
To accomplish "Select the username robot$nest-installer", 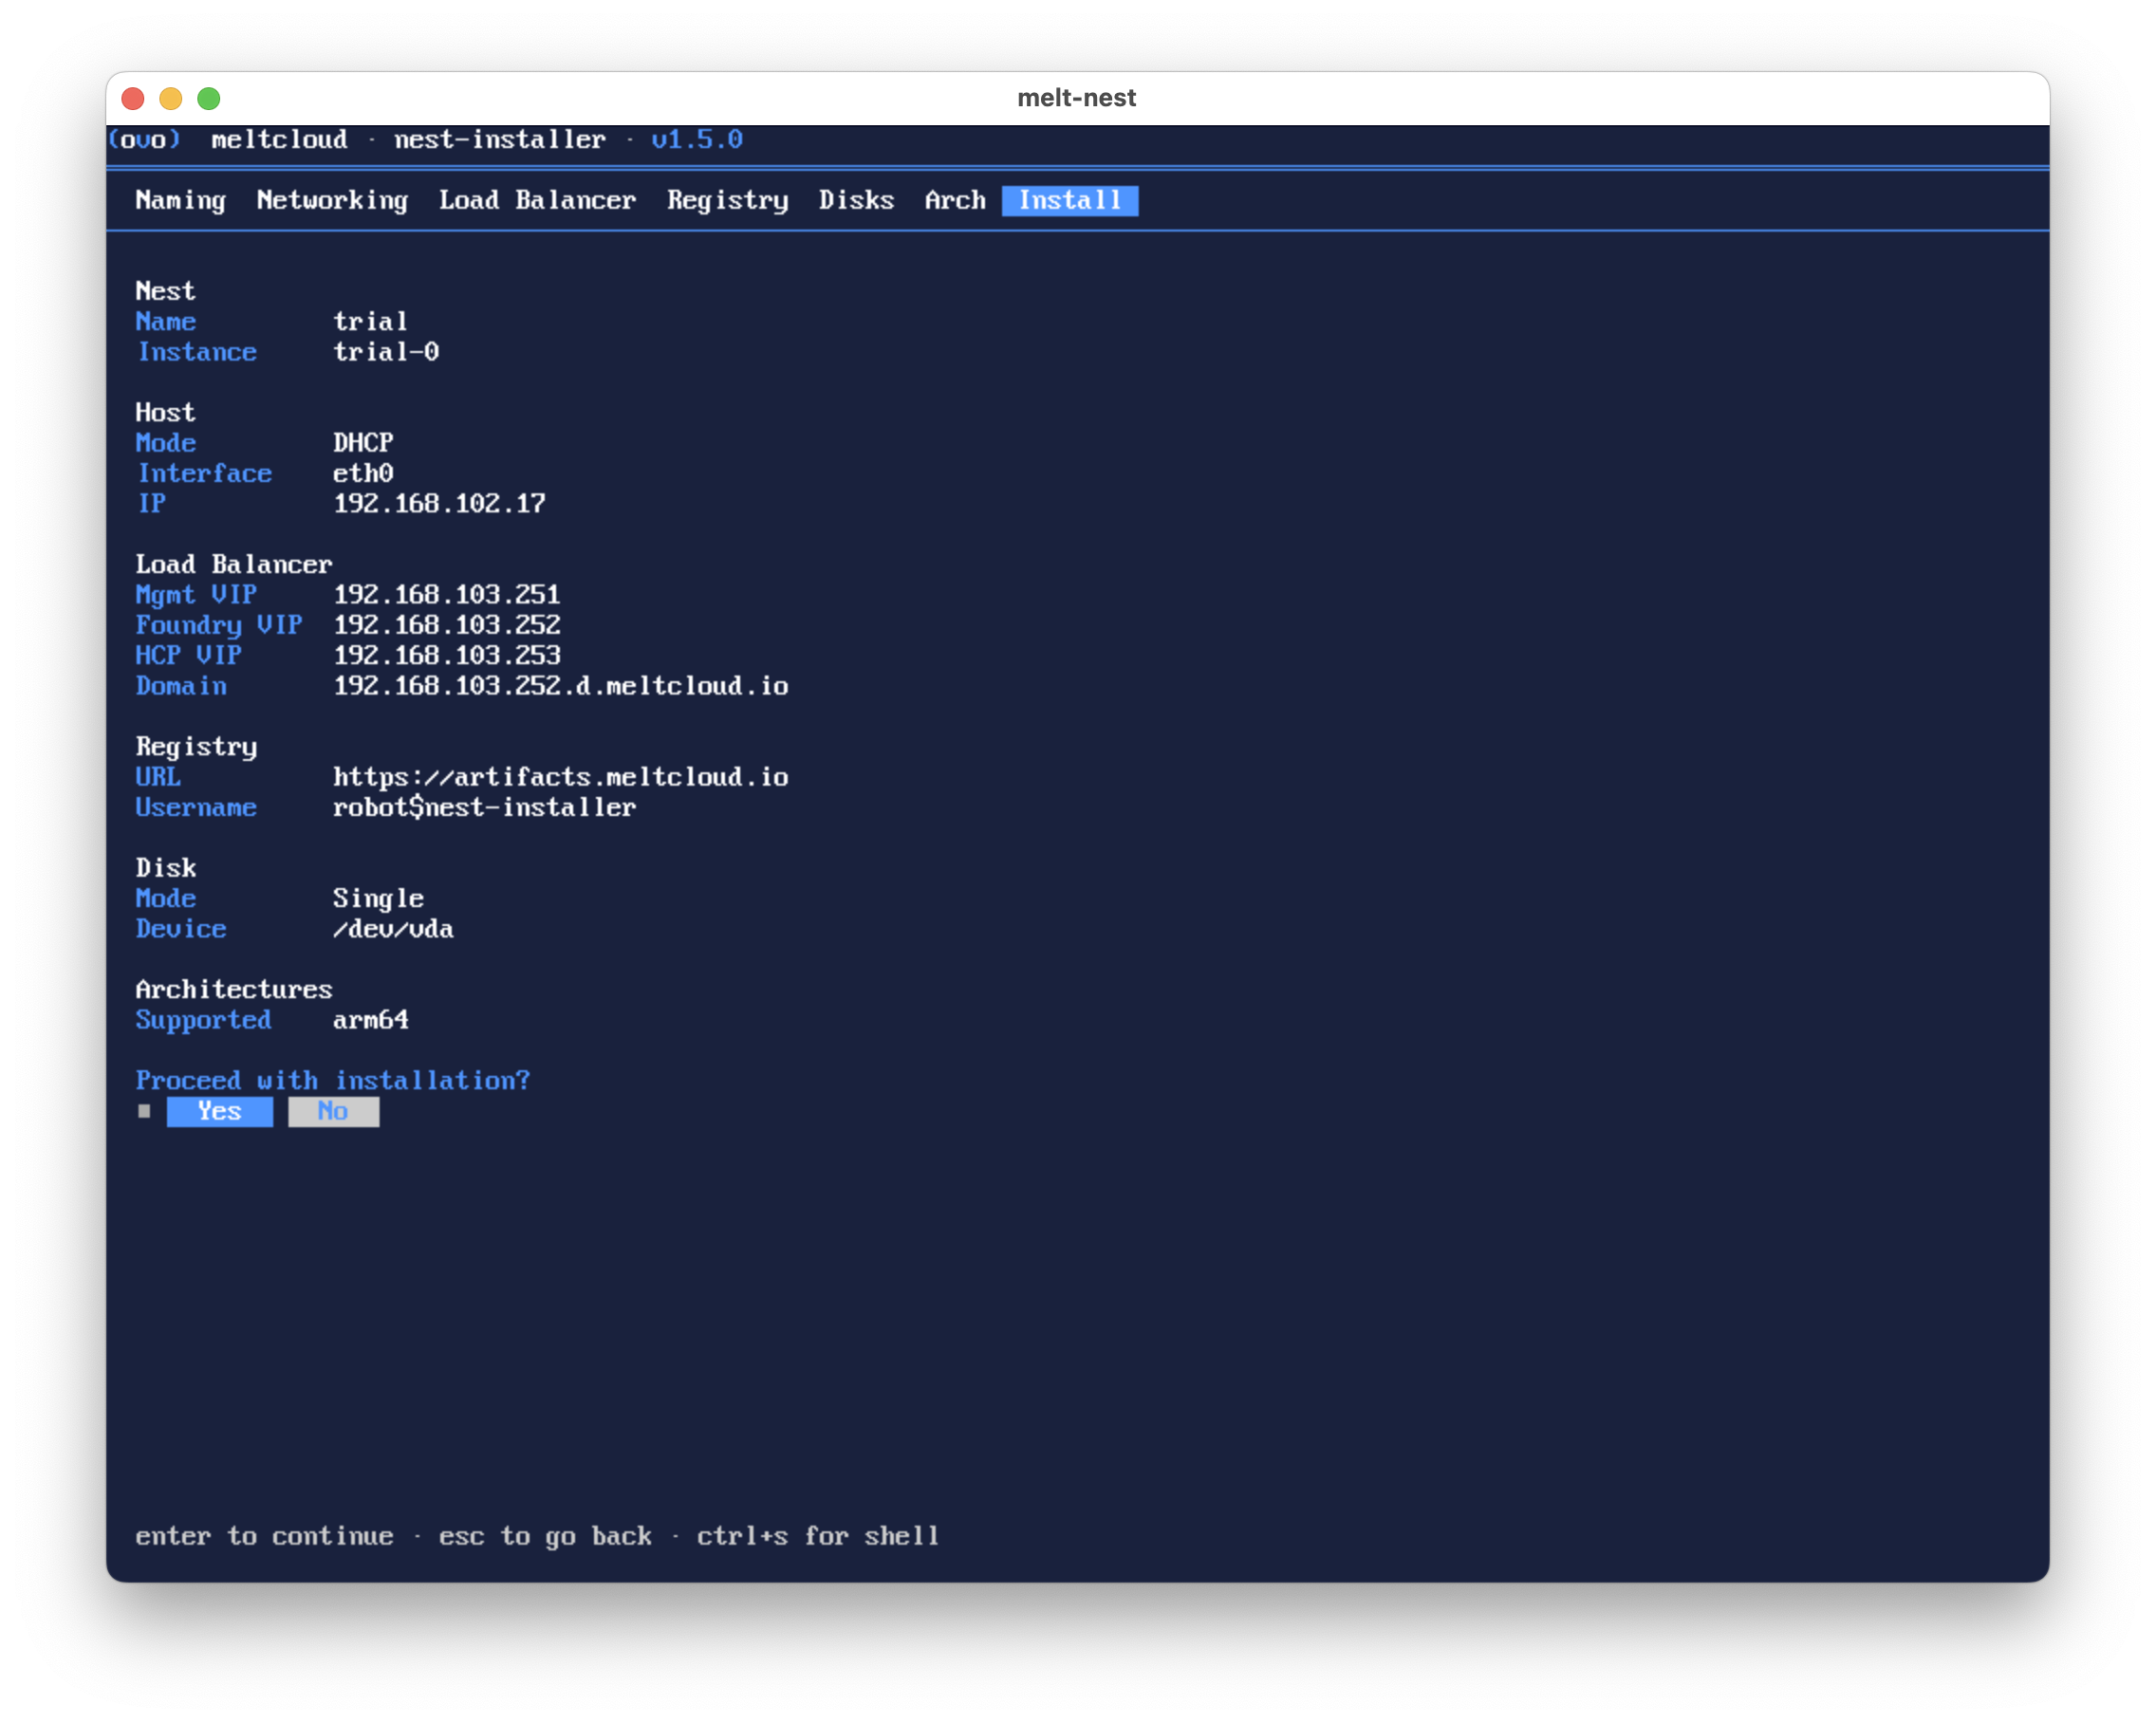I will coord(484,807).
